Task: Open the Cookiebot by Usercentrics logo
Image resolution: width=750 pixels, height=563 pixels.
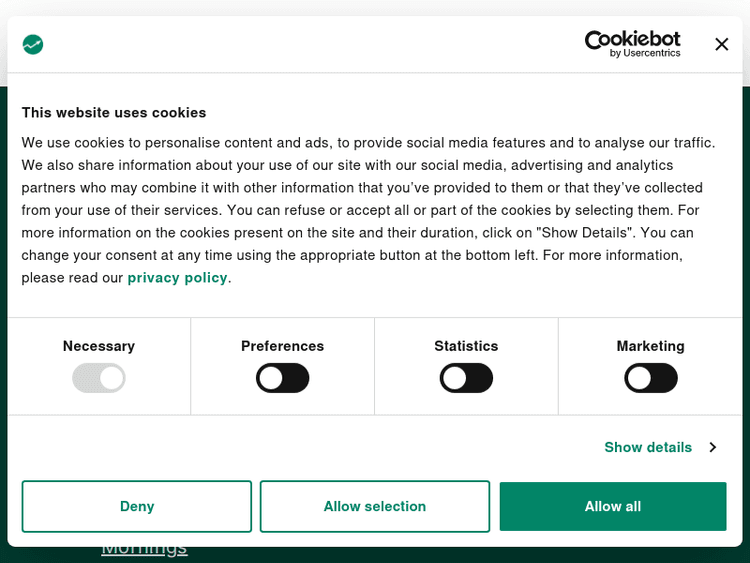Action: (x=632, y=44)
